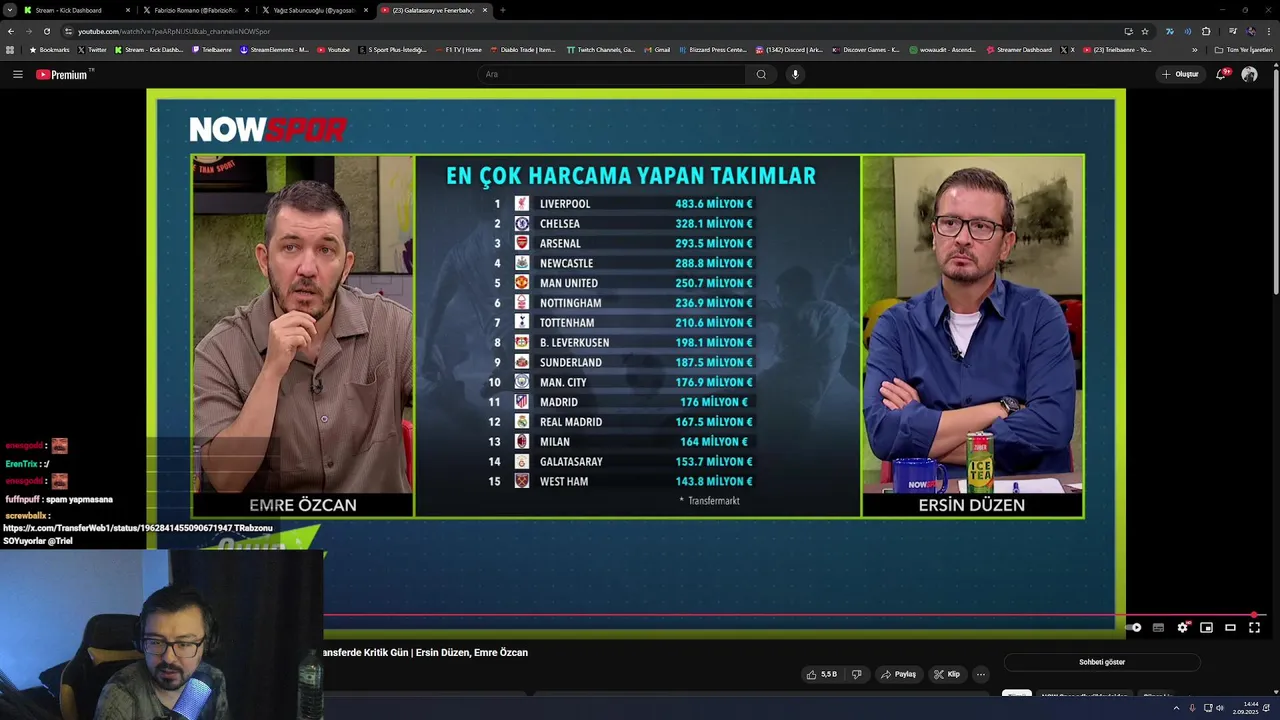The width and height of the screenshot is (1280, 720).
Task: Bookmark this page with the star icon
Action: (x=1145, y=31)
